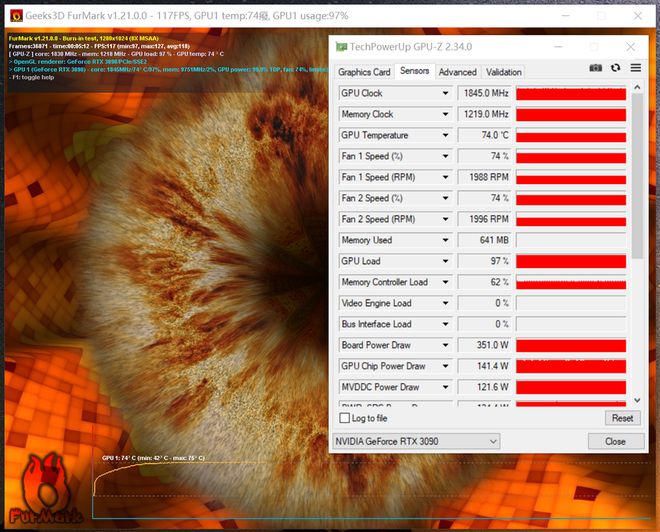Open the Validation tab

click(503, 72)
